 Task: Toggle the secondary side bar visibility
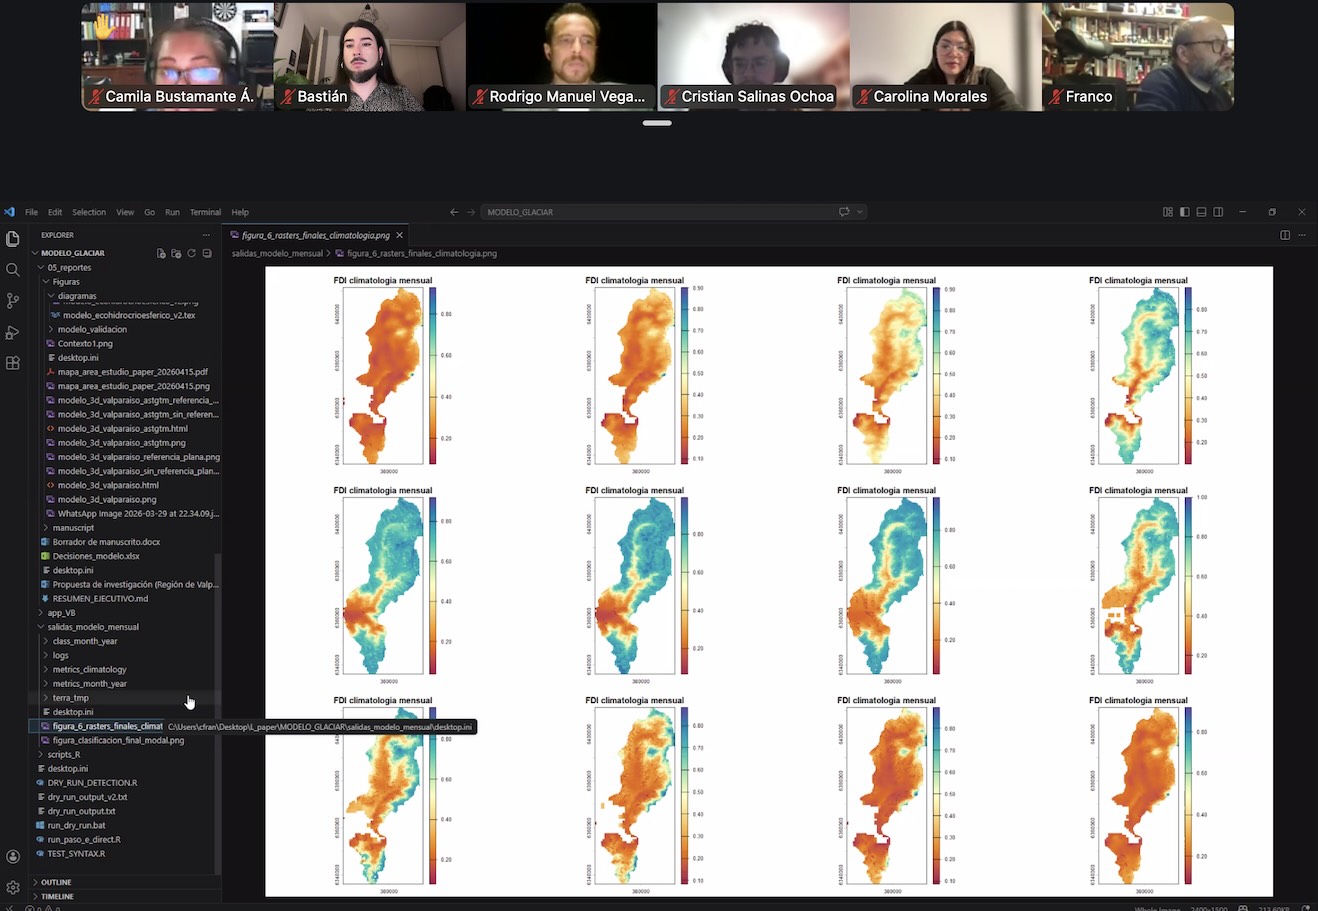[x=1218, y=212]
